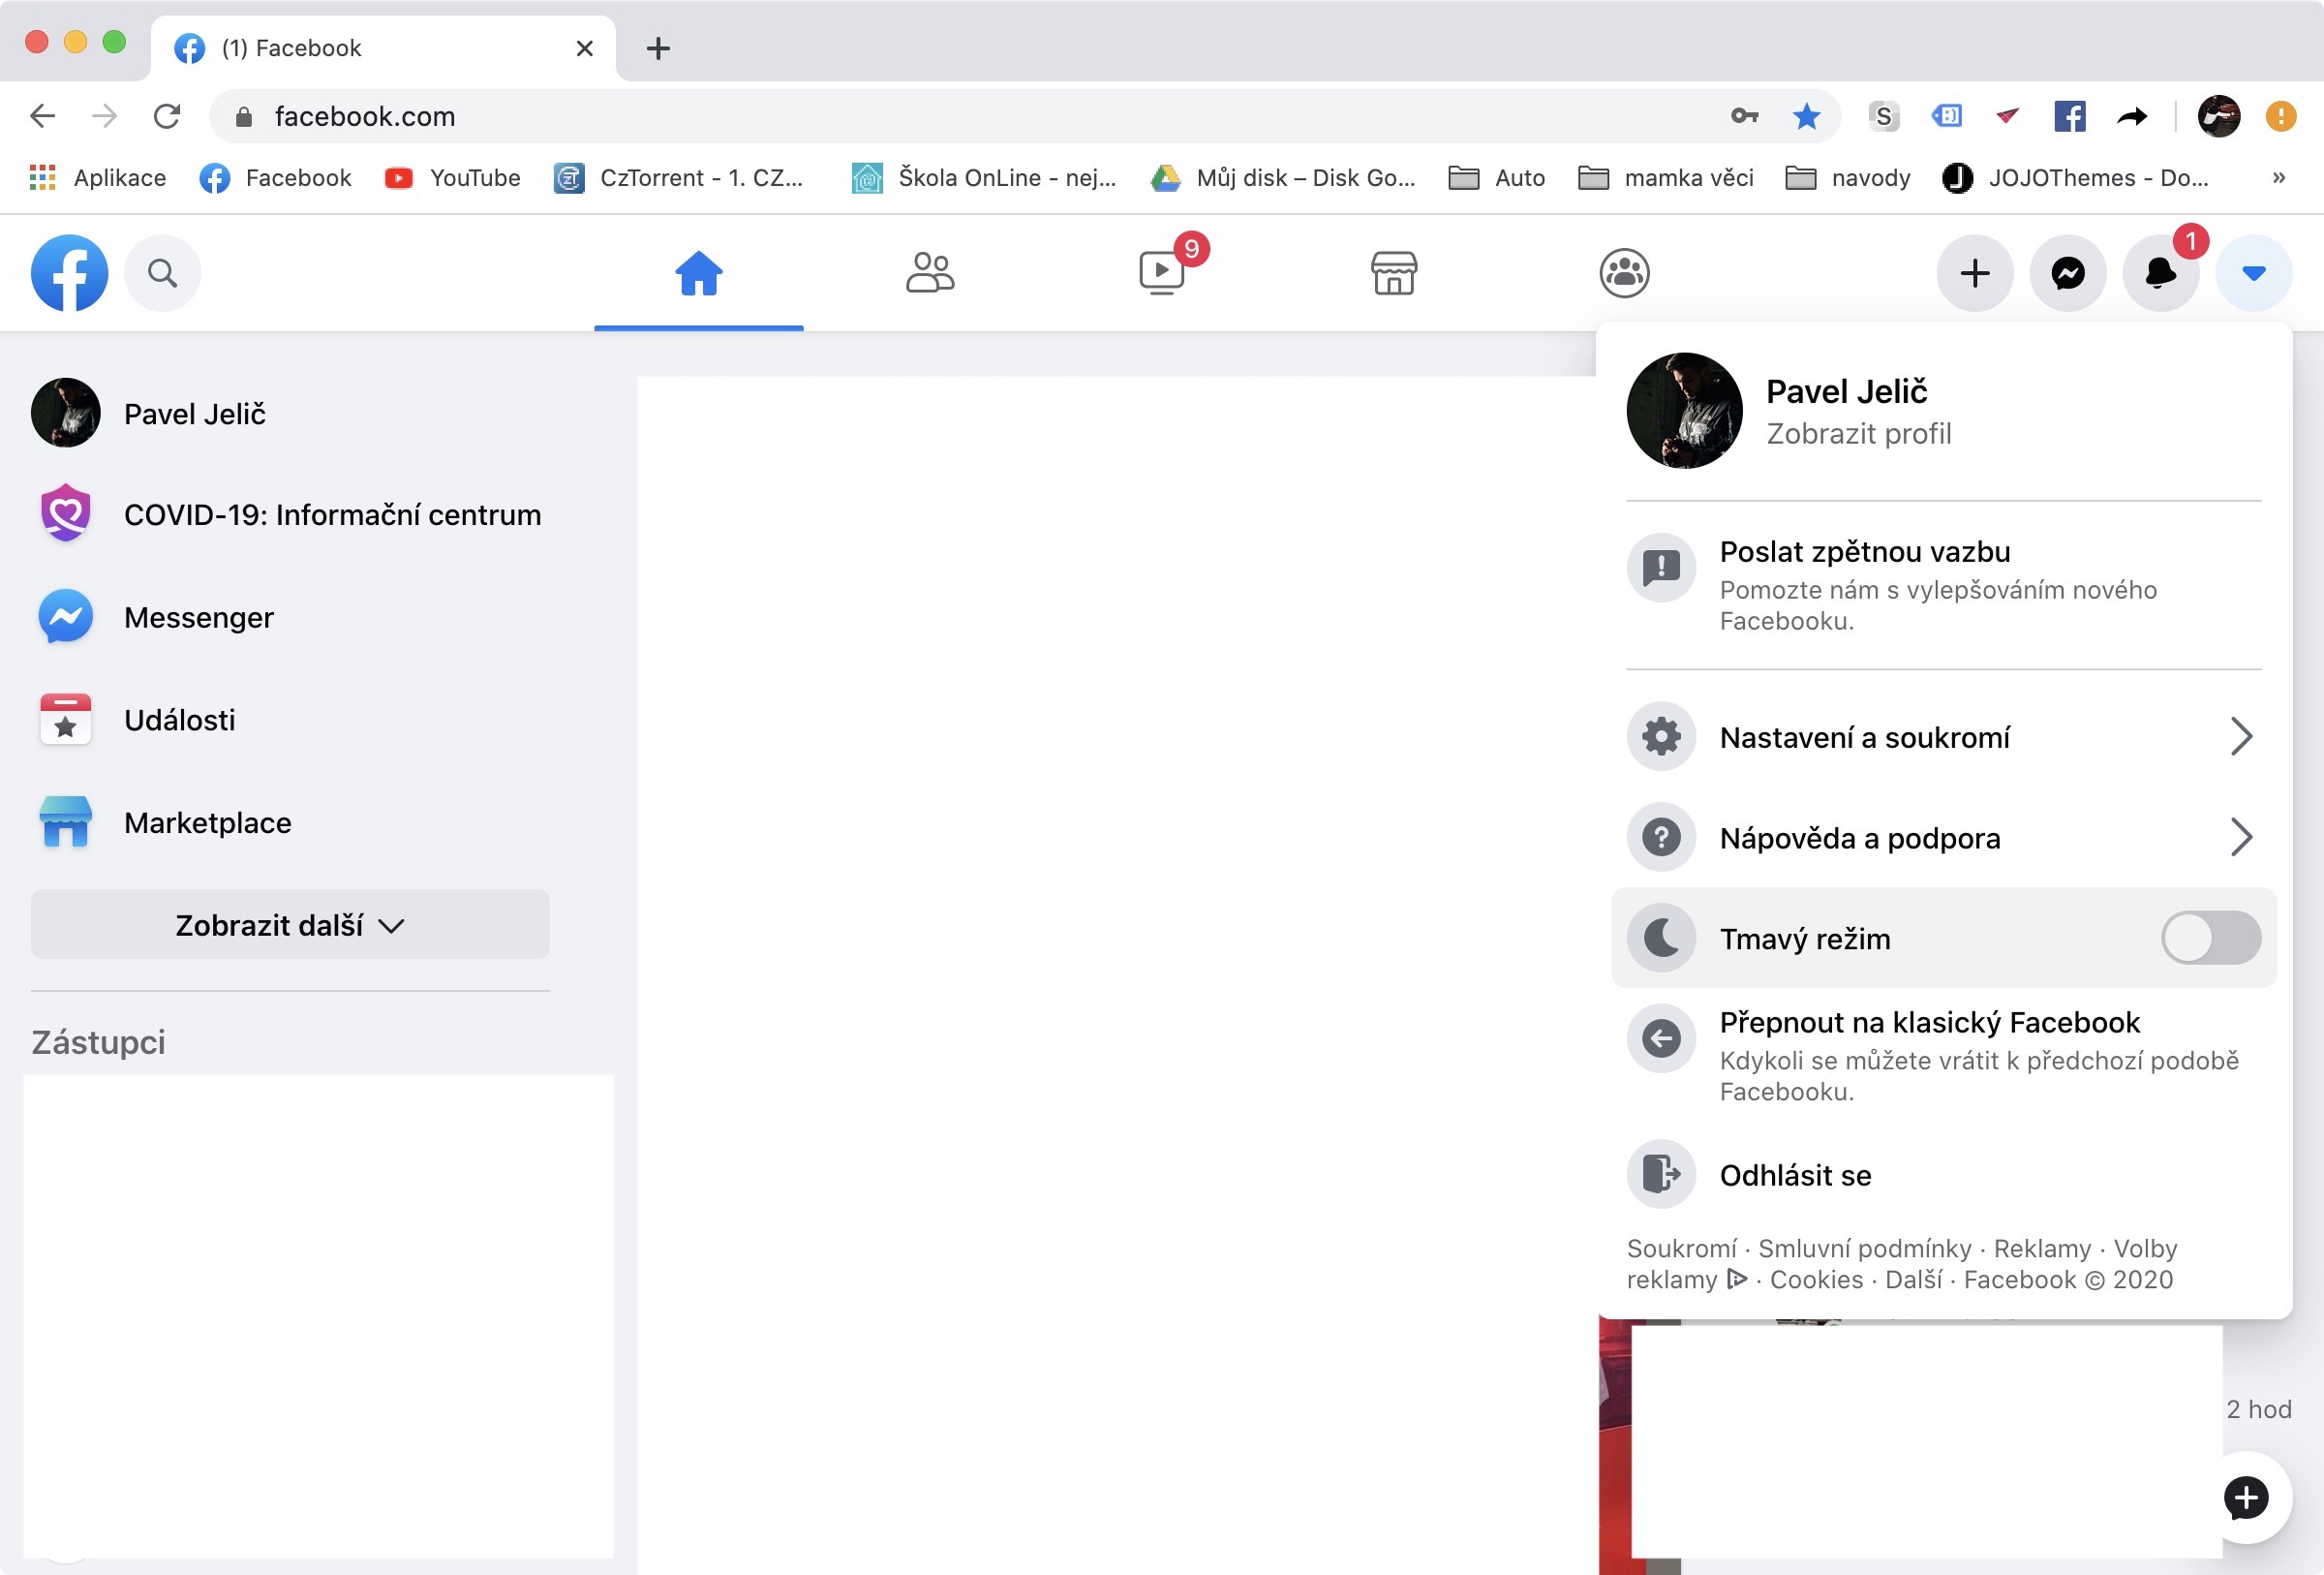
Task: Open Groups tab icon
Action: point(1624,273)
